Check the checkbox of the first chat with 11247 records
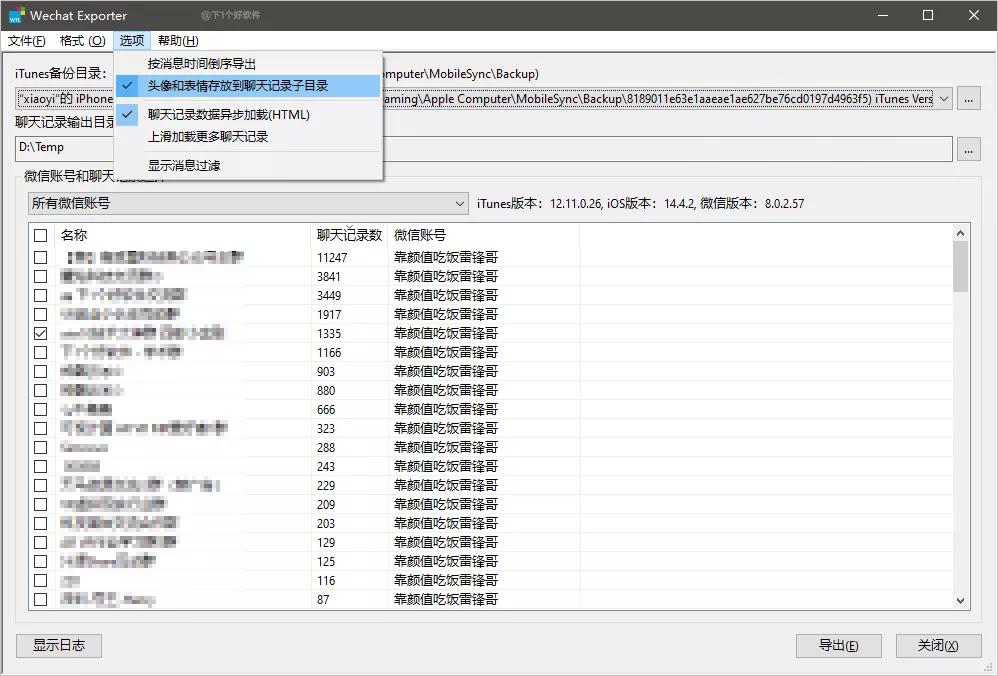The height and width of the screenshot is (676, 998). click(40, 257)
